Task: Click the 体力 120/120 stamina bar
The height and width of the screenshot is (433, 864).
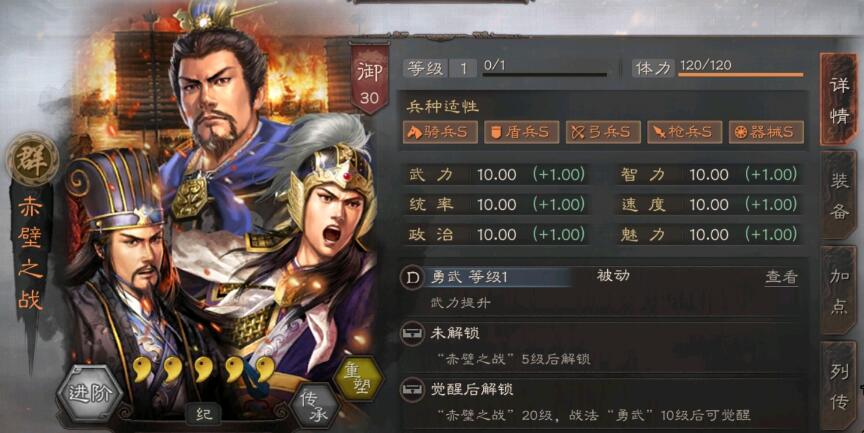Action: (718, 68)
